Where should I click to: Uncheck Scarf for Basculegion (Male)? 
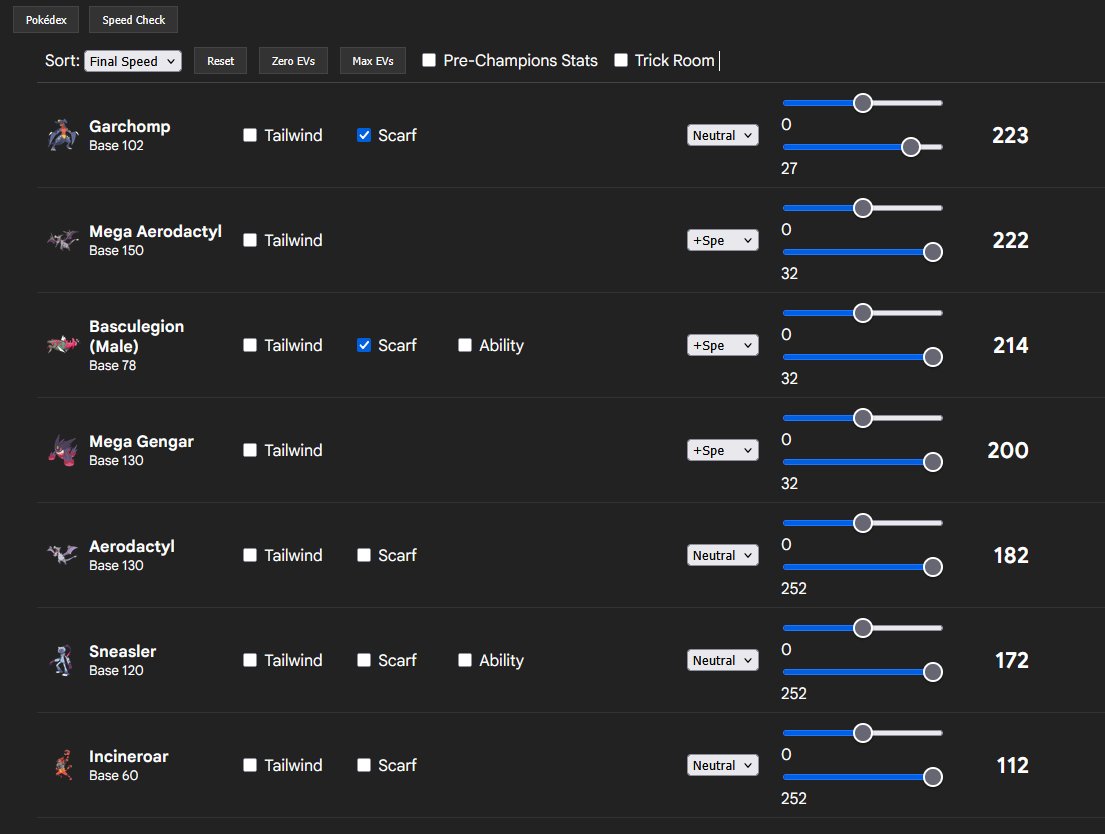[364, 345]
